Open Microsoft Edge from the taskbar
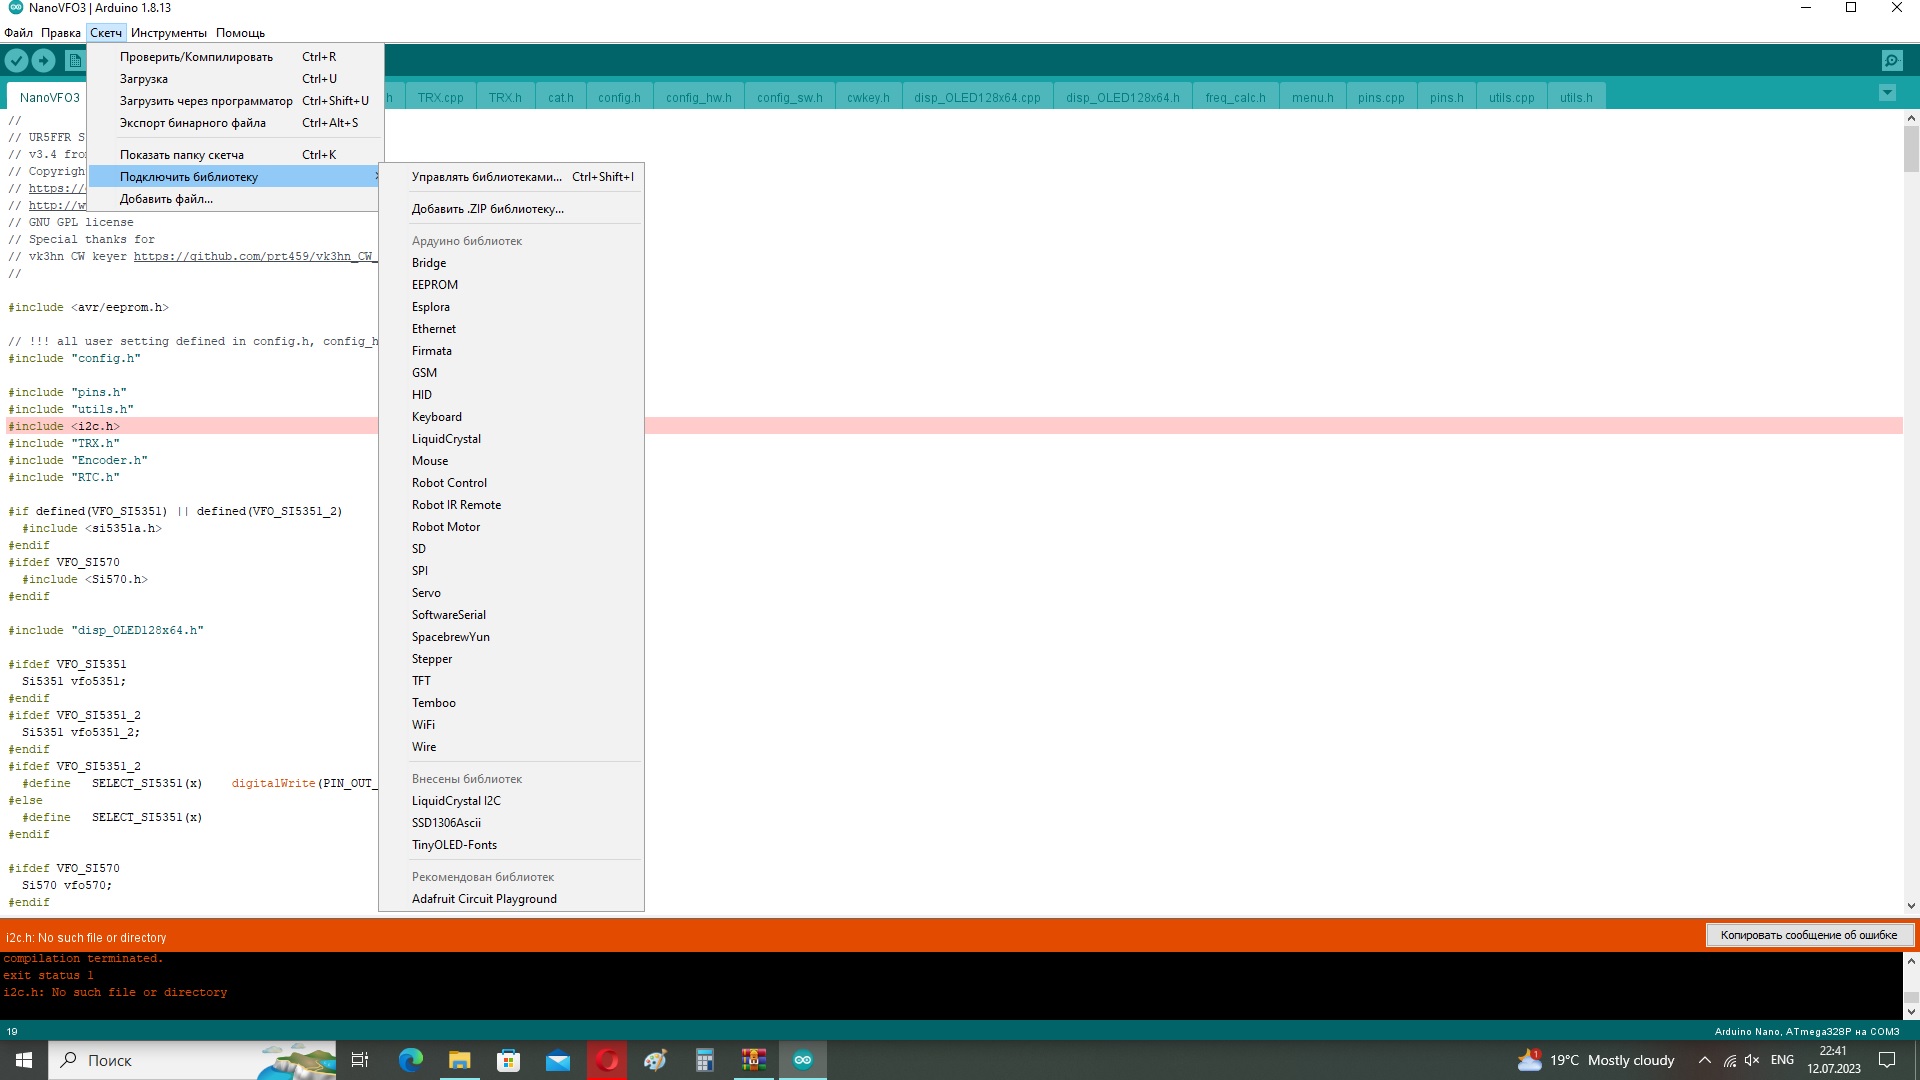The image size is (1920, 1080). [x=410, y=1060]
